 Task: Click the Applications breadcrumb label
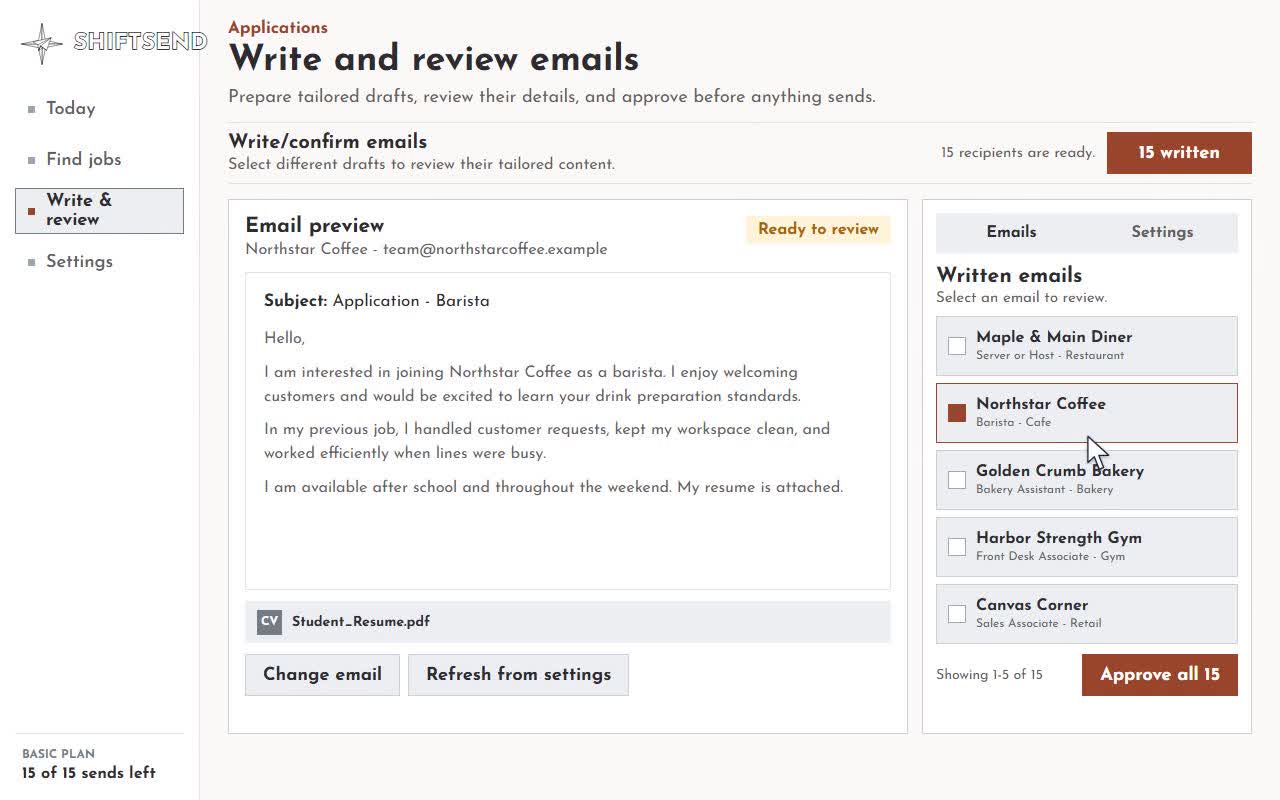[x=278, y=28]
